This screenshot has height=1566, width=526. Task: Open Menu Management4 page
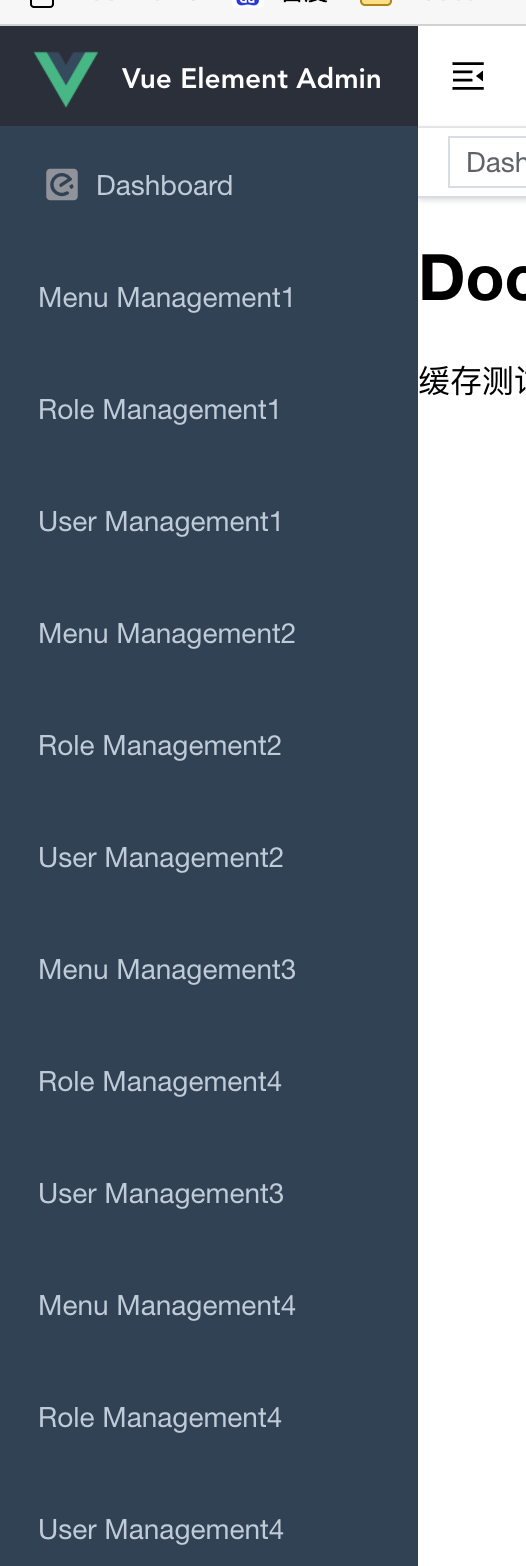tap(209, 1305)
